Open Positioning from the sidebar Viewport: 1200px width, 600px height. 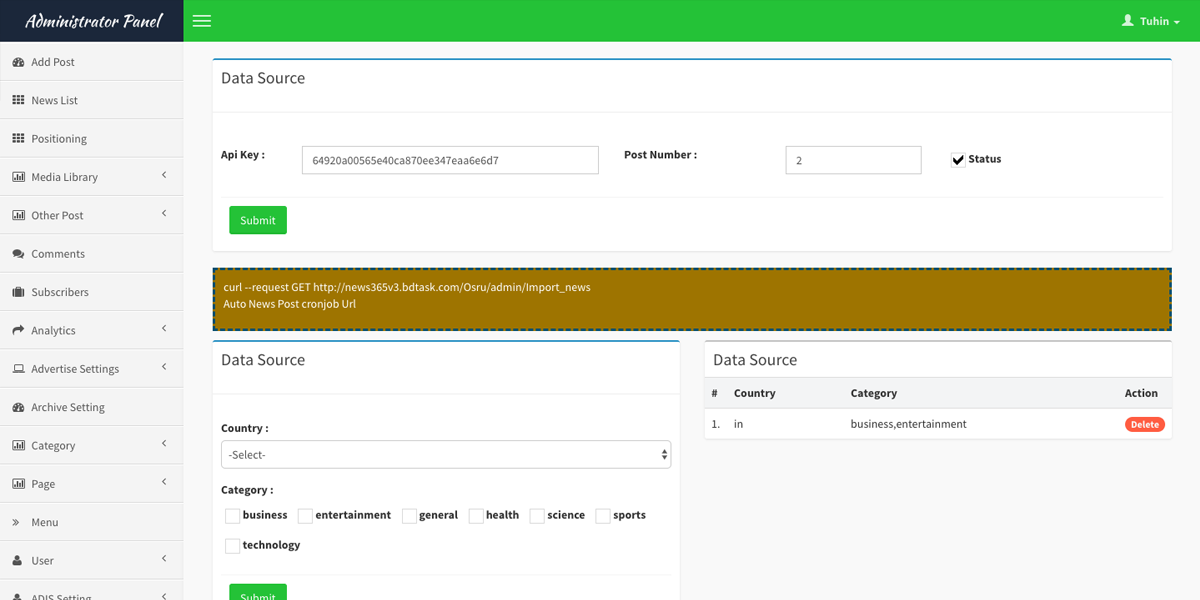[x=58, y=139]
